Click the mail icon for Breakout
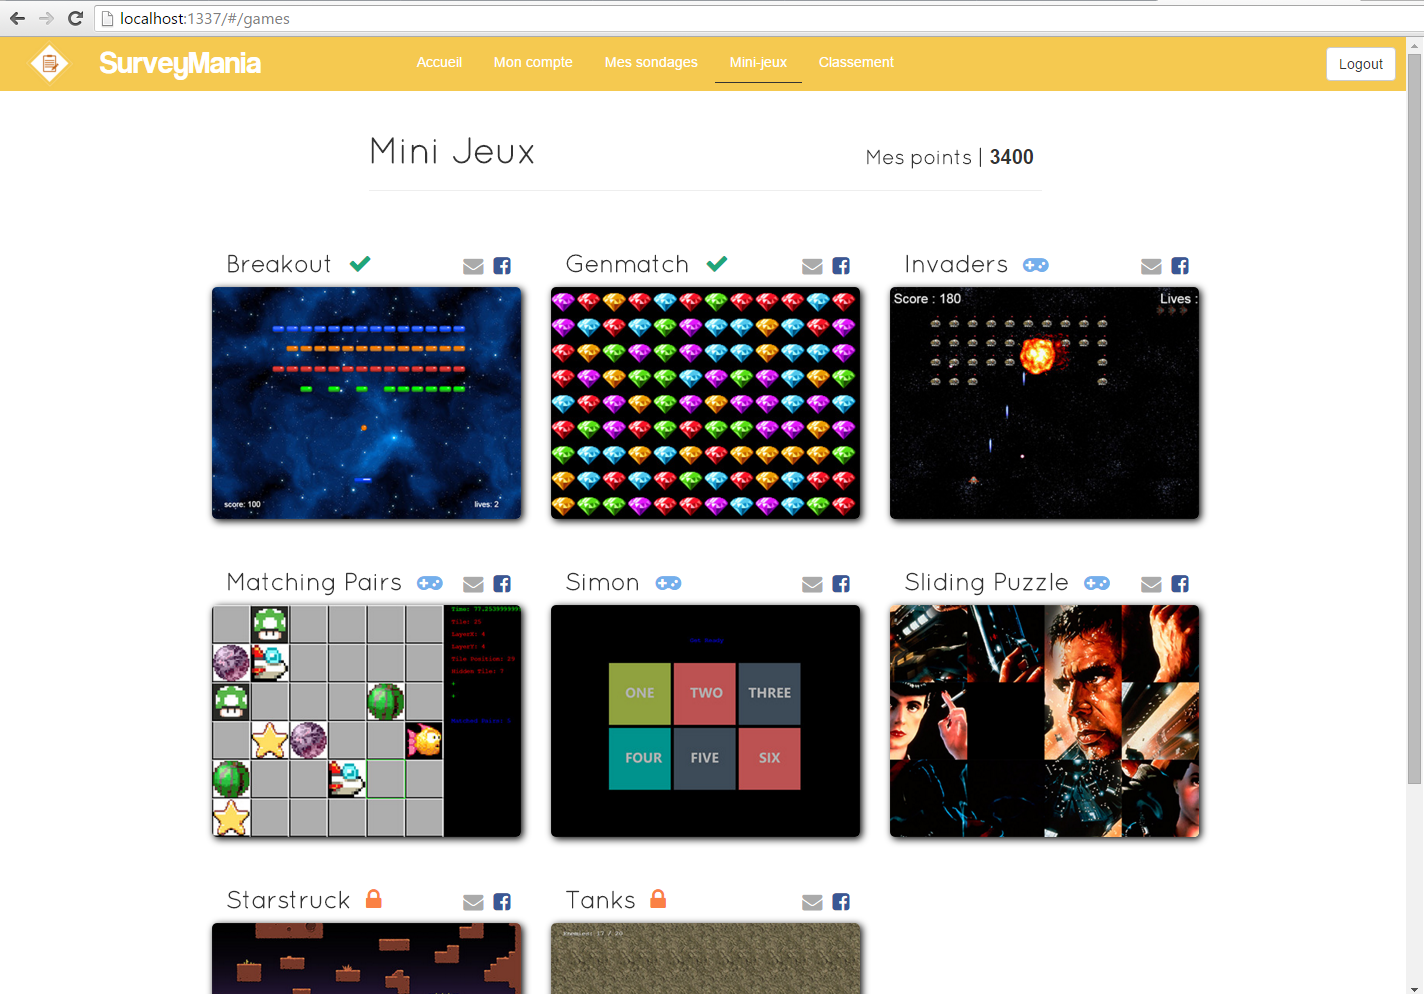Screen dimensions: 1424x994 473,266
